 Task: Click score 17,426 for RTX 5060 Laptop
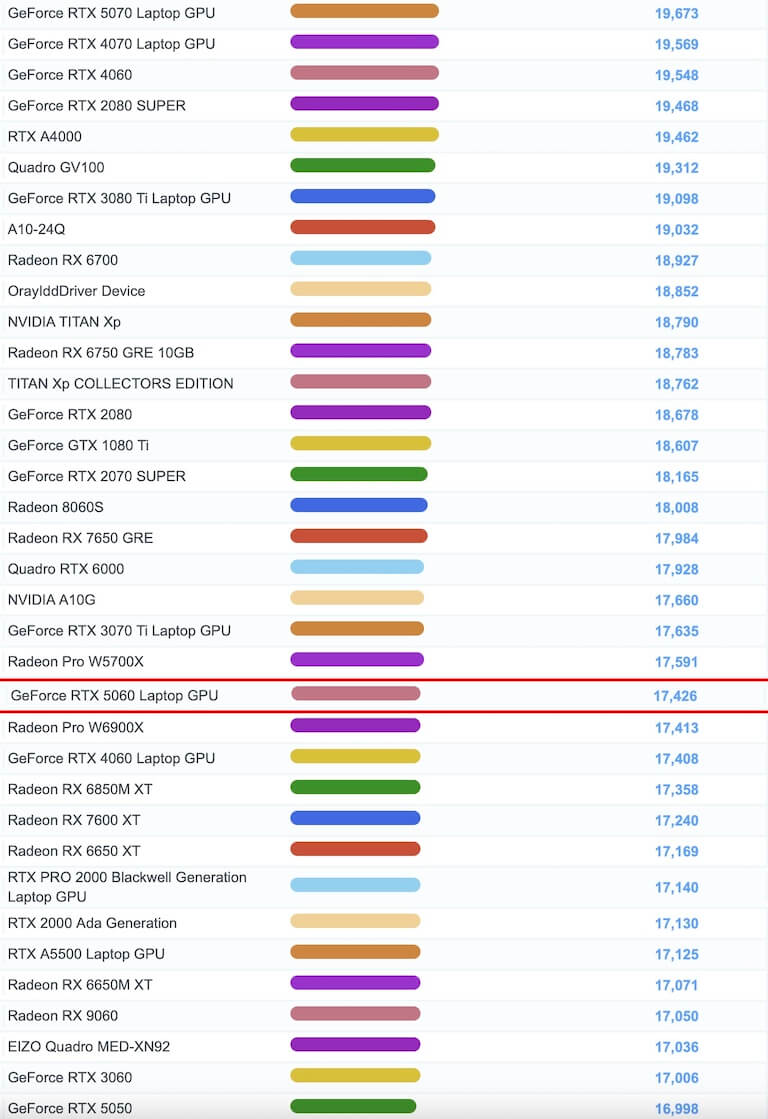point(675,696)
